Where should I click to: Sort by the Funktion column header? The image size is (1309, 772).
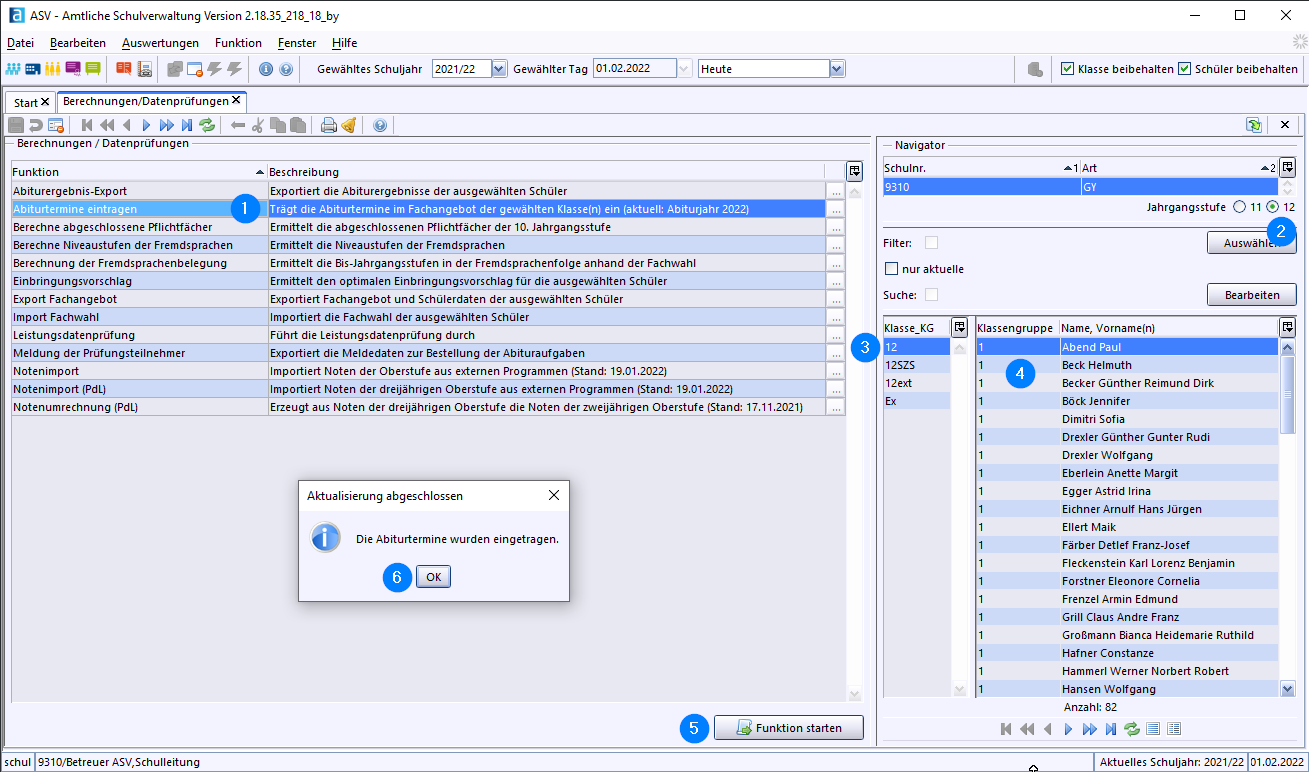(139, 172)
